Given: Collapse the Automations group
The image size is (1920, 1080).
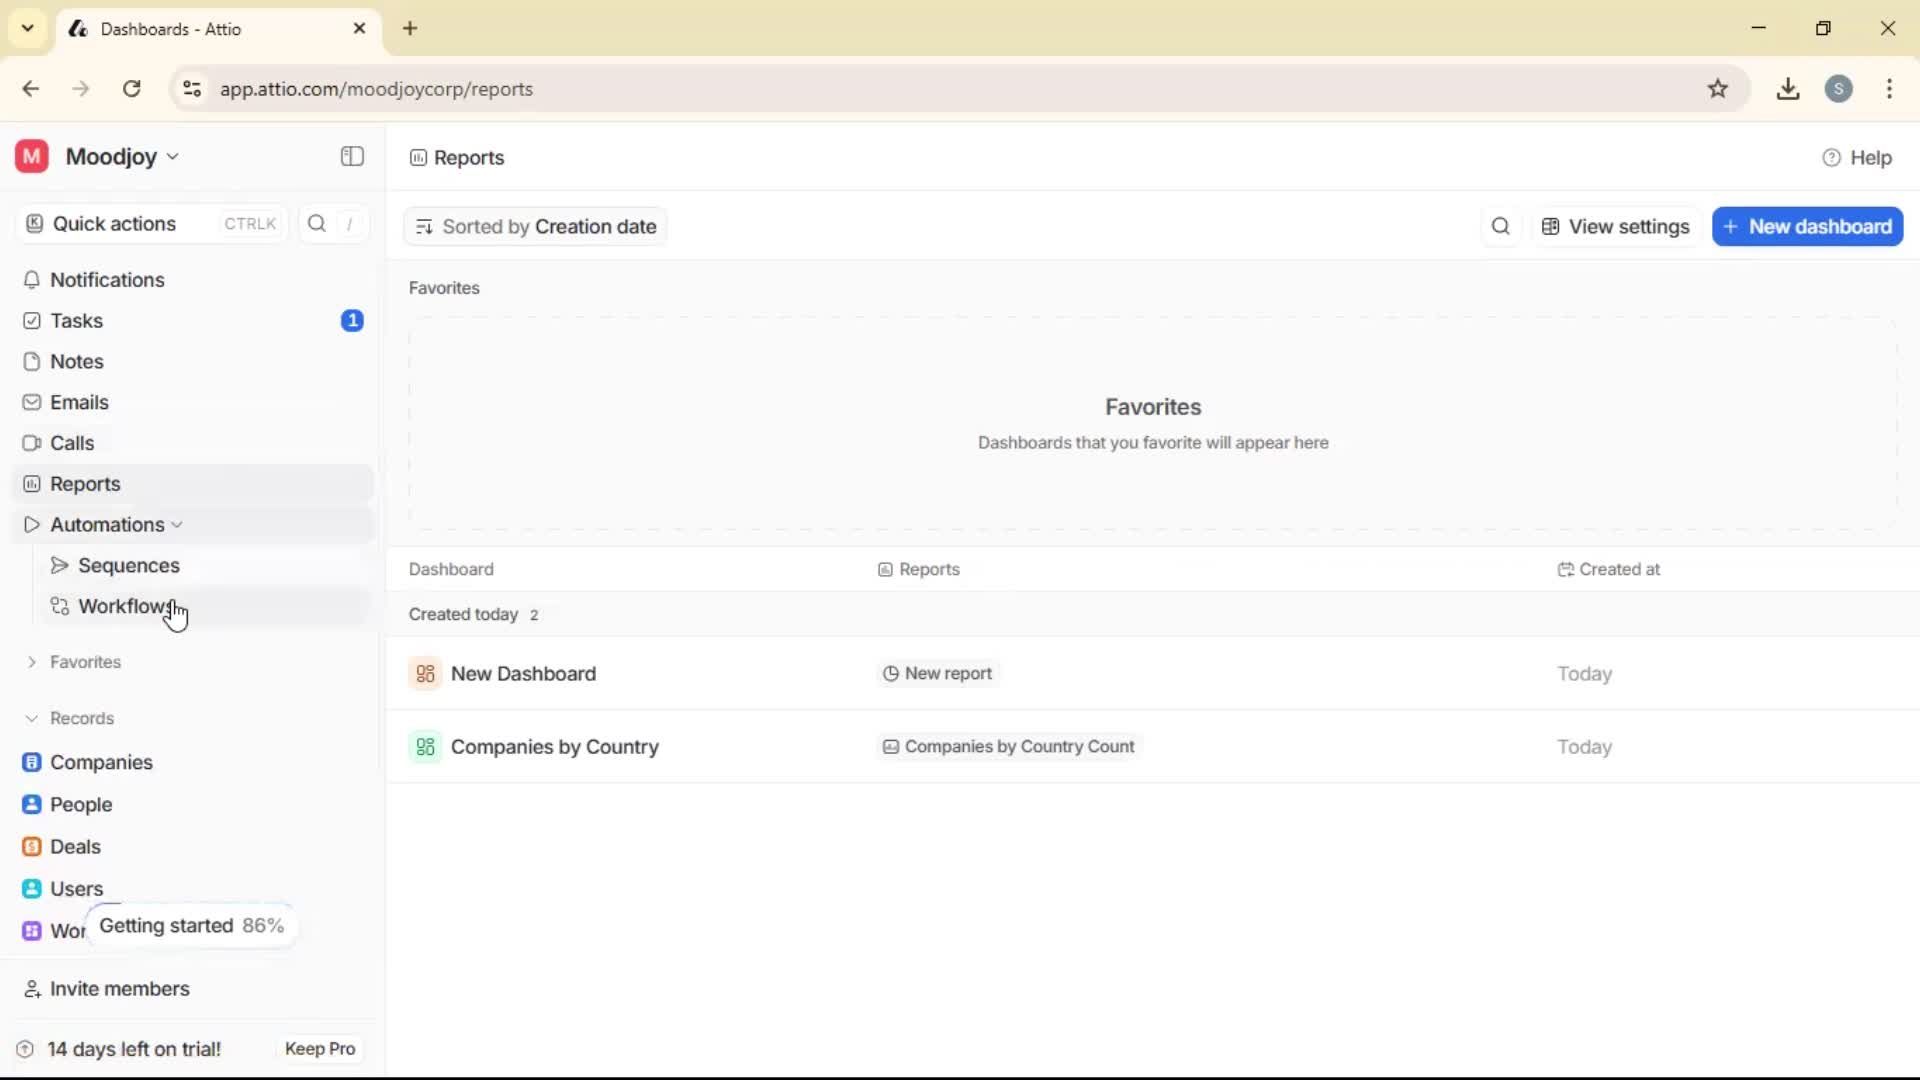Looking at the screenshot, I should click(x=178, y=524).
